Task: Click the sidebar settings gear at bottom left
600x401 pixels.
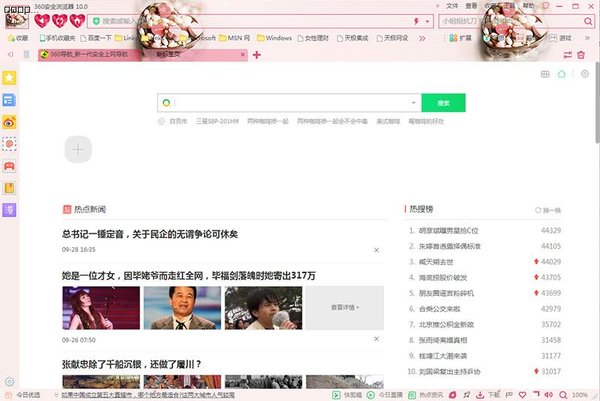Action: point(10,381)
